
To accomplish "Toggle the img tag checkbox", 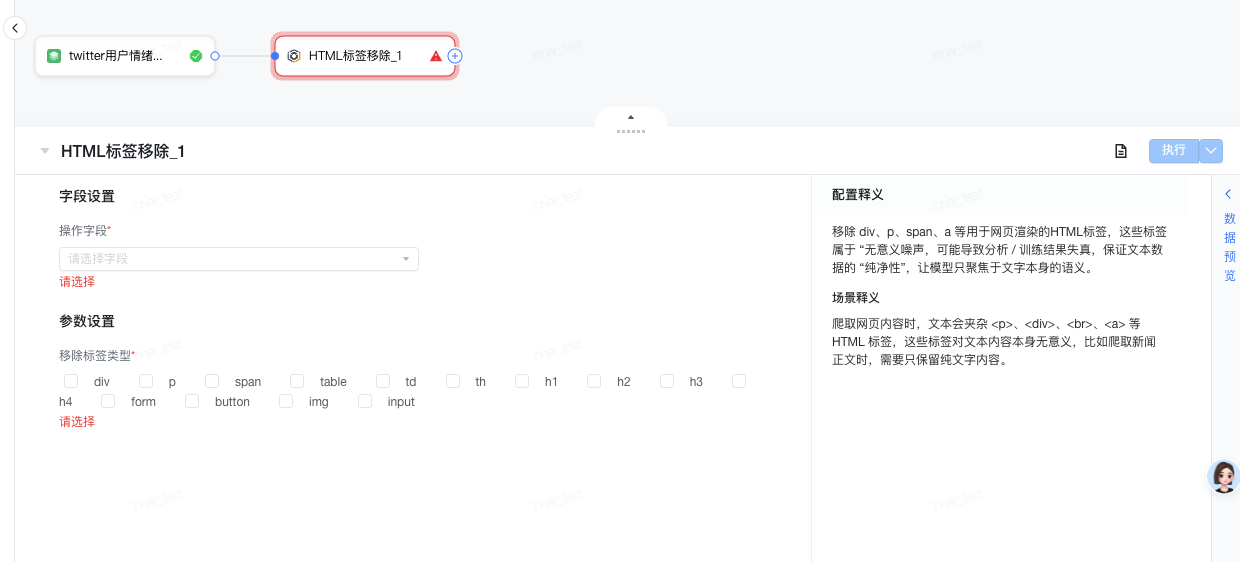I will pyautogui.click(x=286, y=401).
